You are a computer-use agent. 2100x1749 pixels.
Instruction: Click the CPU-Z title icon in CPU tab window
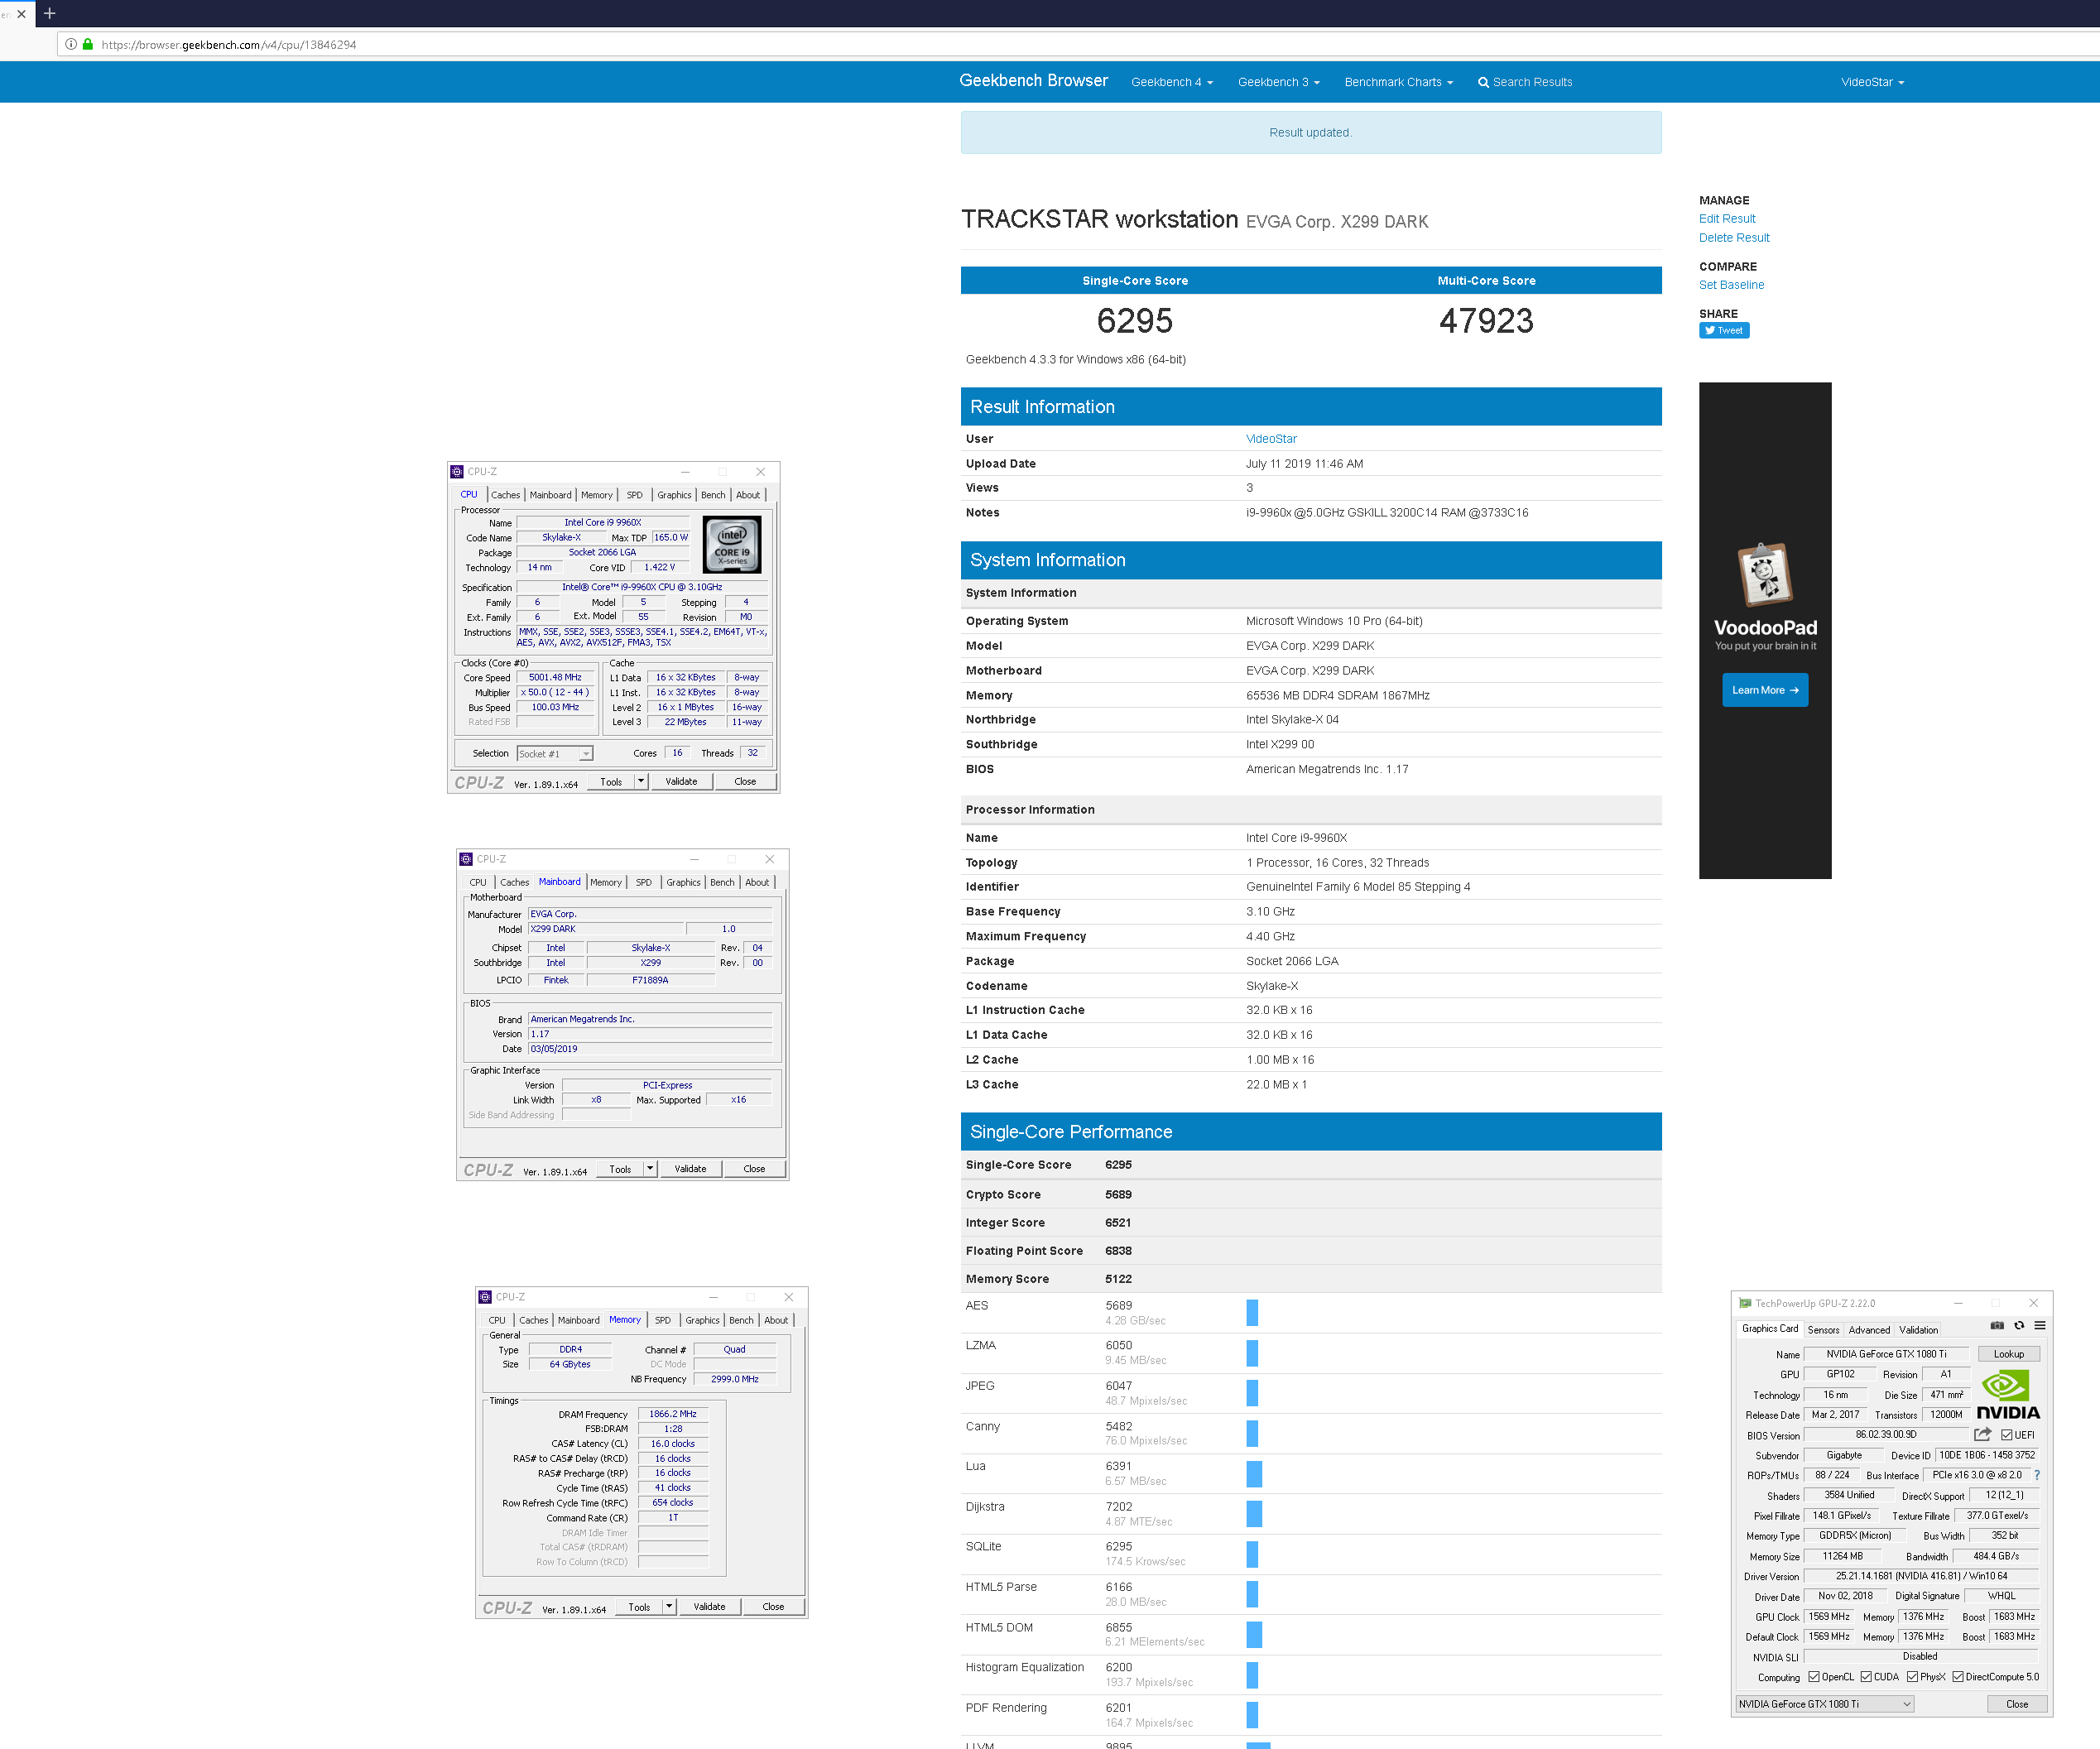click(x=457, y=472)
